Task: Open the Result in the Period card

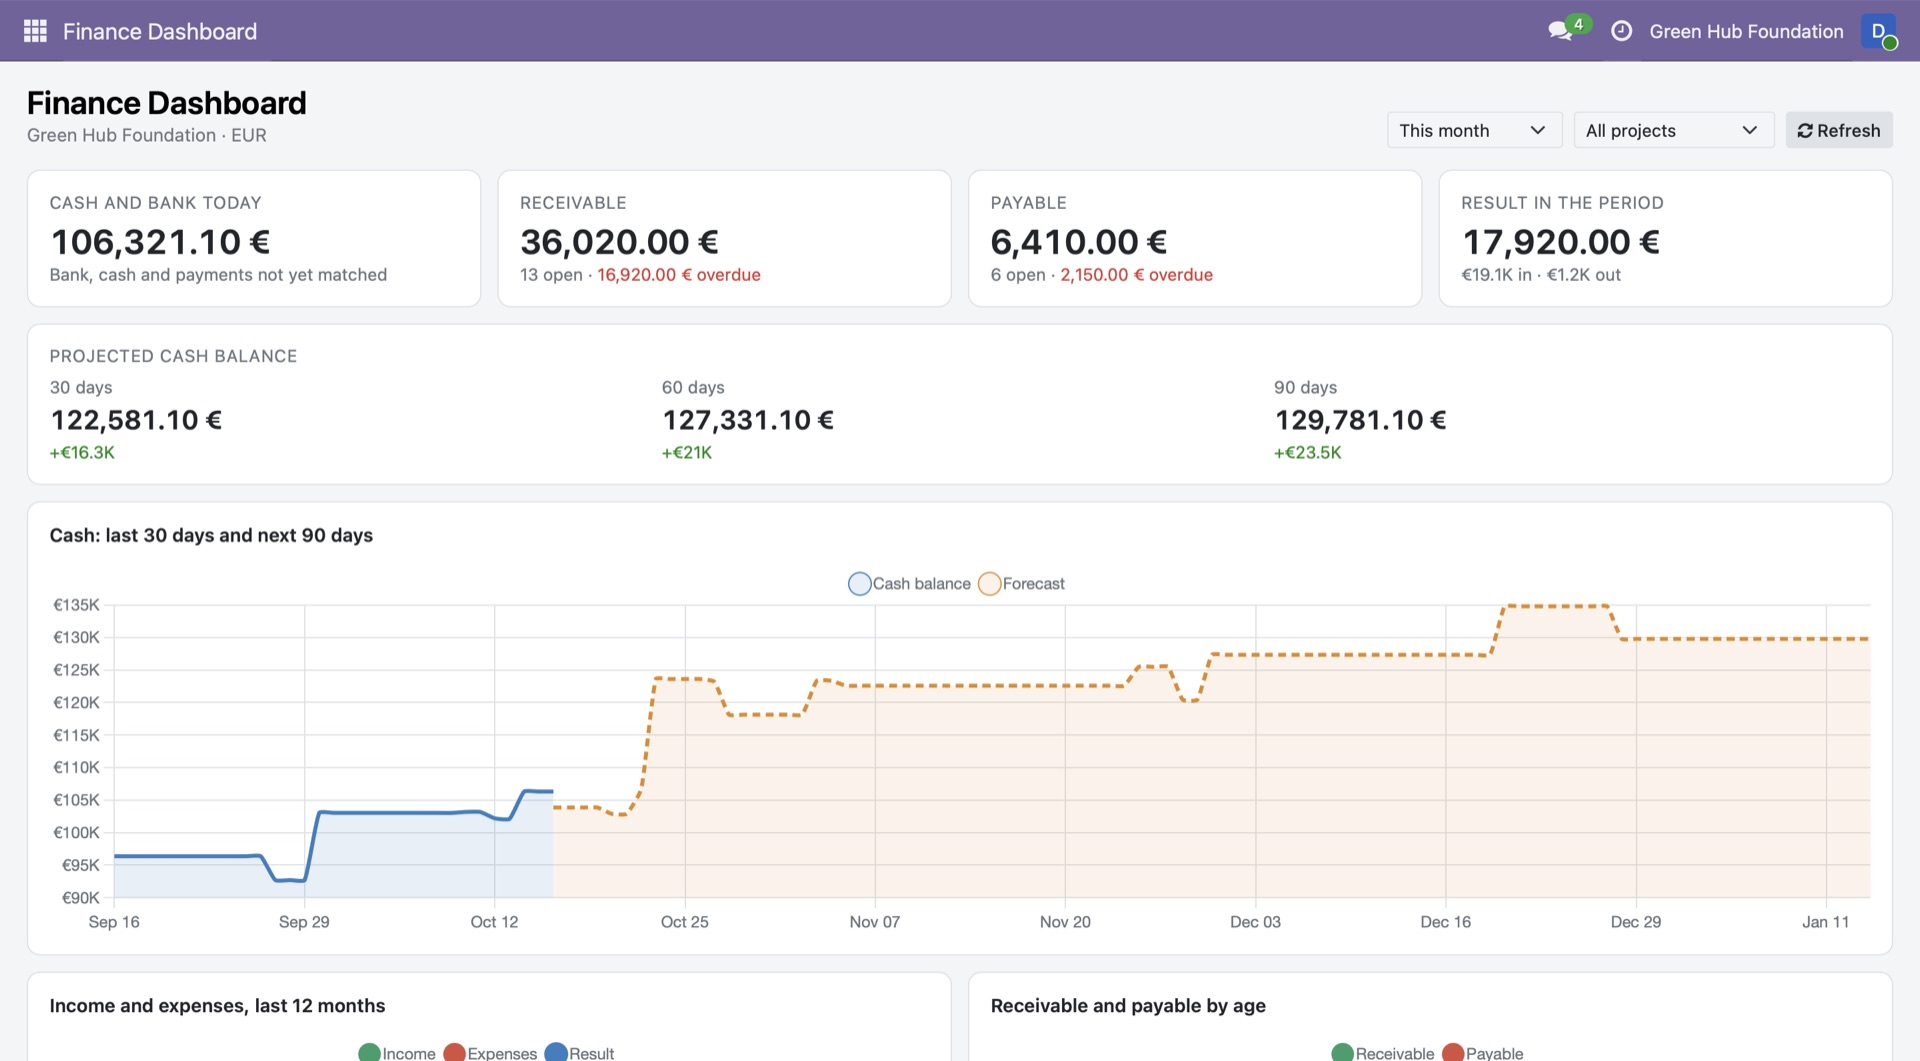Action: pyautogui.click(x=1665, y=238)
